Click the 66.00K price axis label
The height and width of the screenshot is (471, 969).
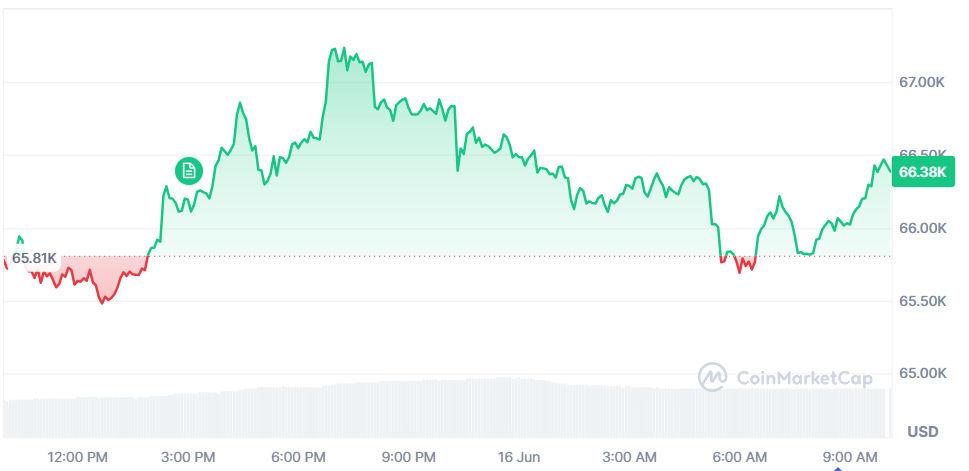tap(922, 229)
